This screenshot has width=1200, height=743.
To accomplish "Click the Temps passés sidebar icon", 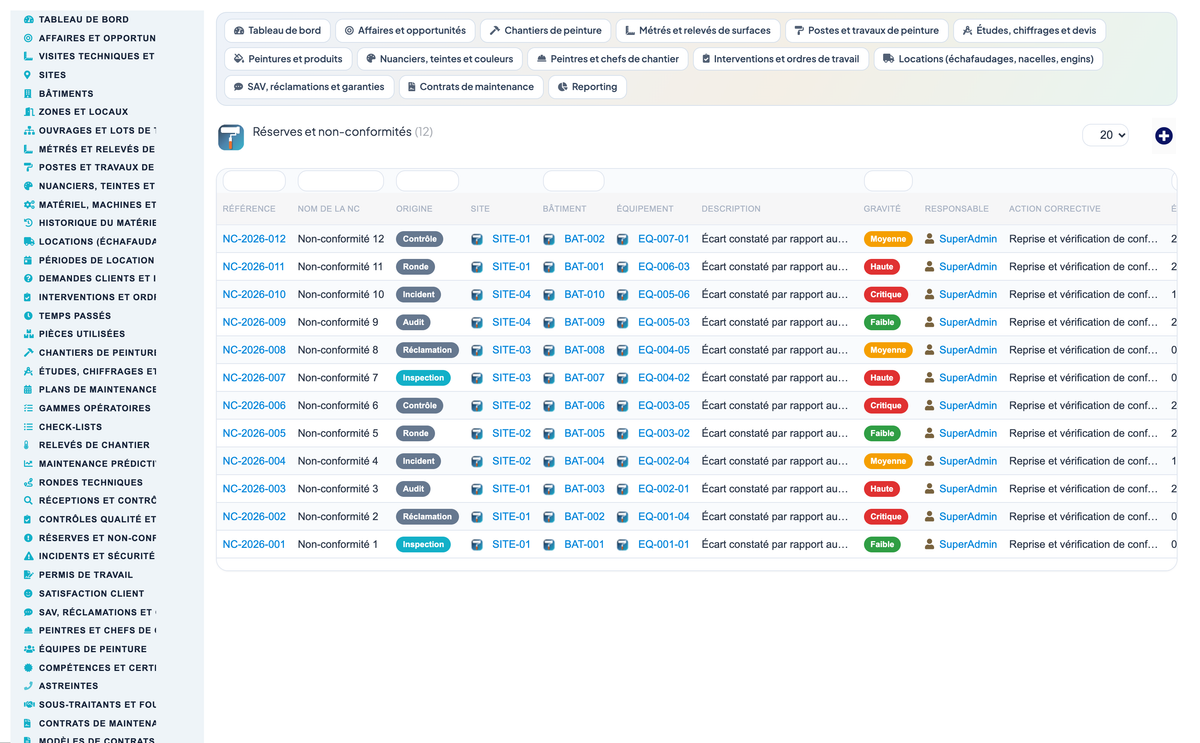I will (x=28, y=315).
